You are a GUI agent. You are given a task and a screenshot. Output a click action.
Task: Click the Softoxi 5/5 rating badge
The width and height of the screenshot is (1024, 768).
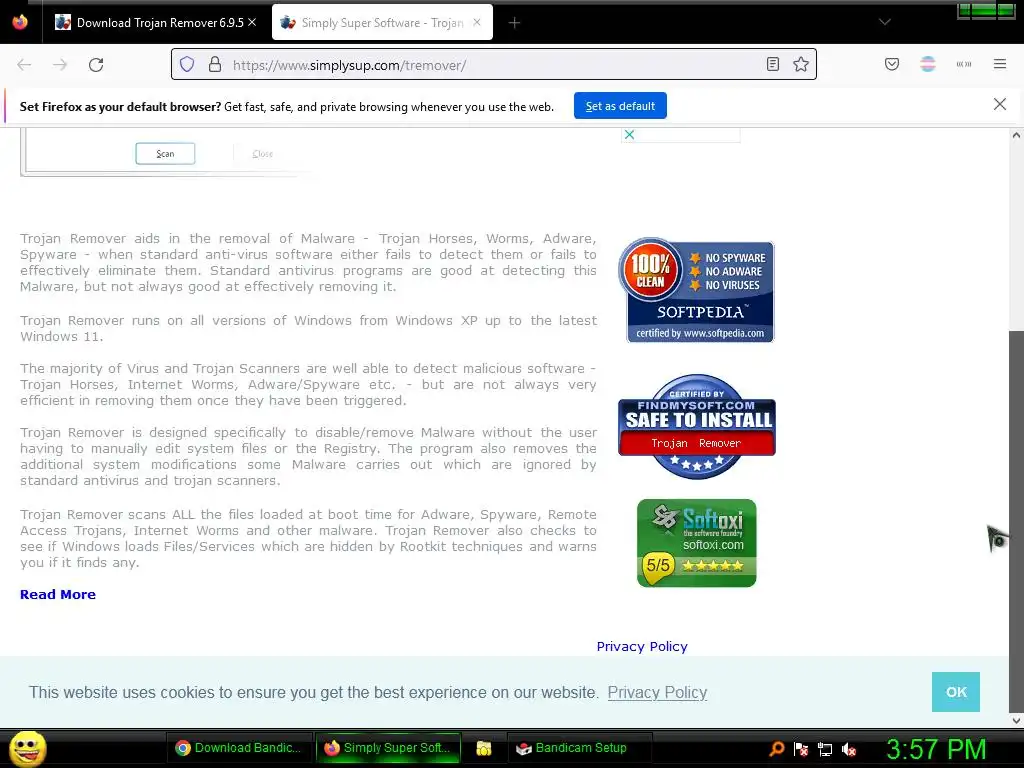(697, 543)
